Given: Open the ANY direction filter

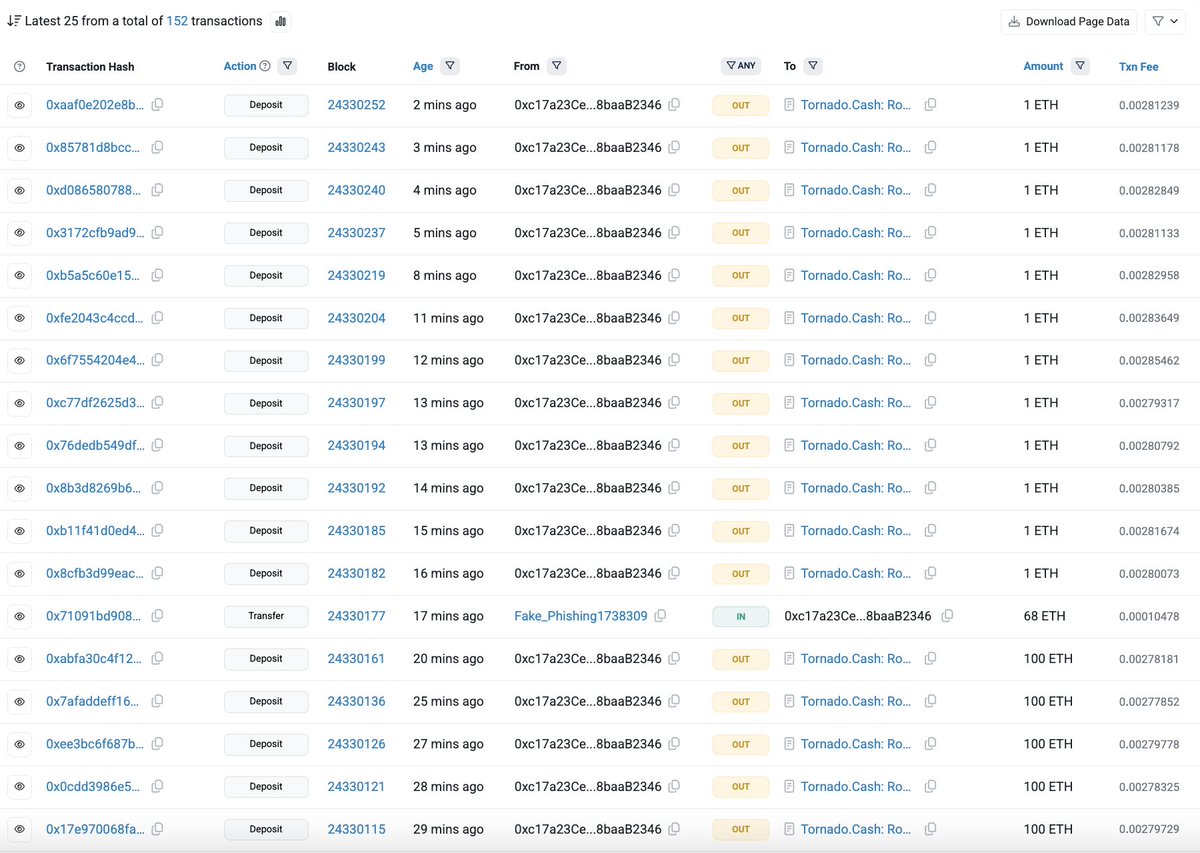Looking at the screenshot, I should [x=740, y=66].
